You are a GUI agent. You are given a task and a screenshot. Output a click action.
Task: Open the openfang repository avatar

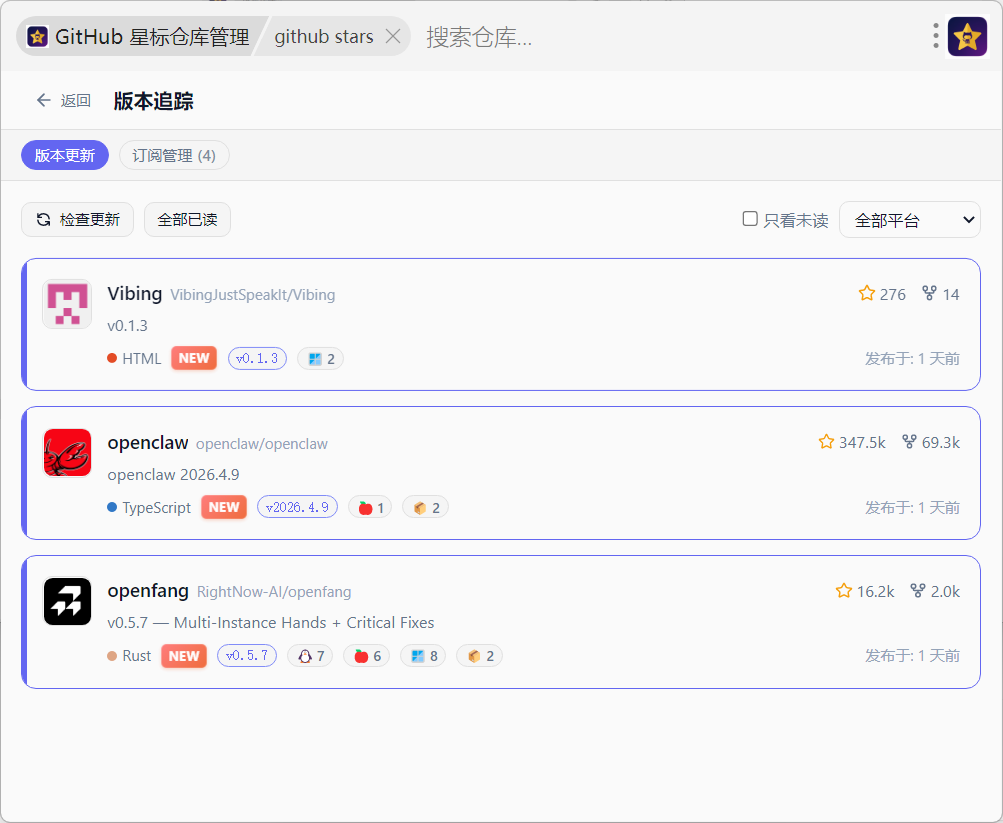[67, 601]
